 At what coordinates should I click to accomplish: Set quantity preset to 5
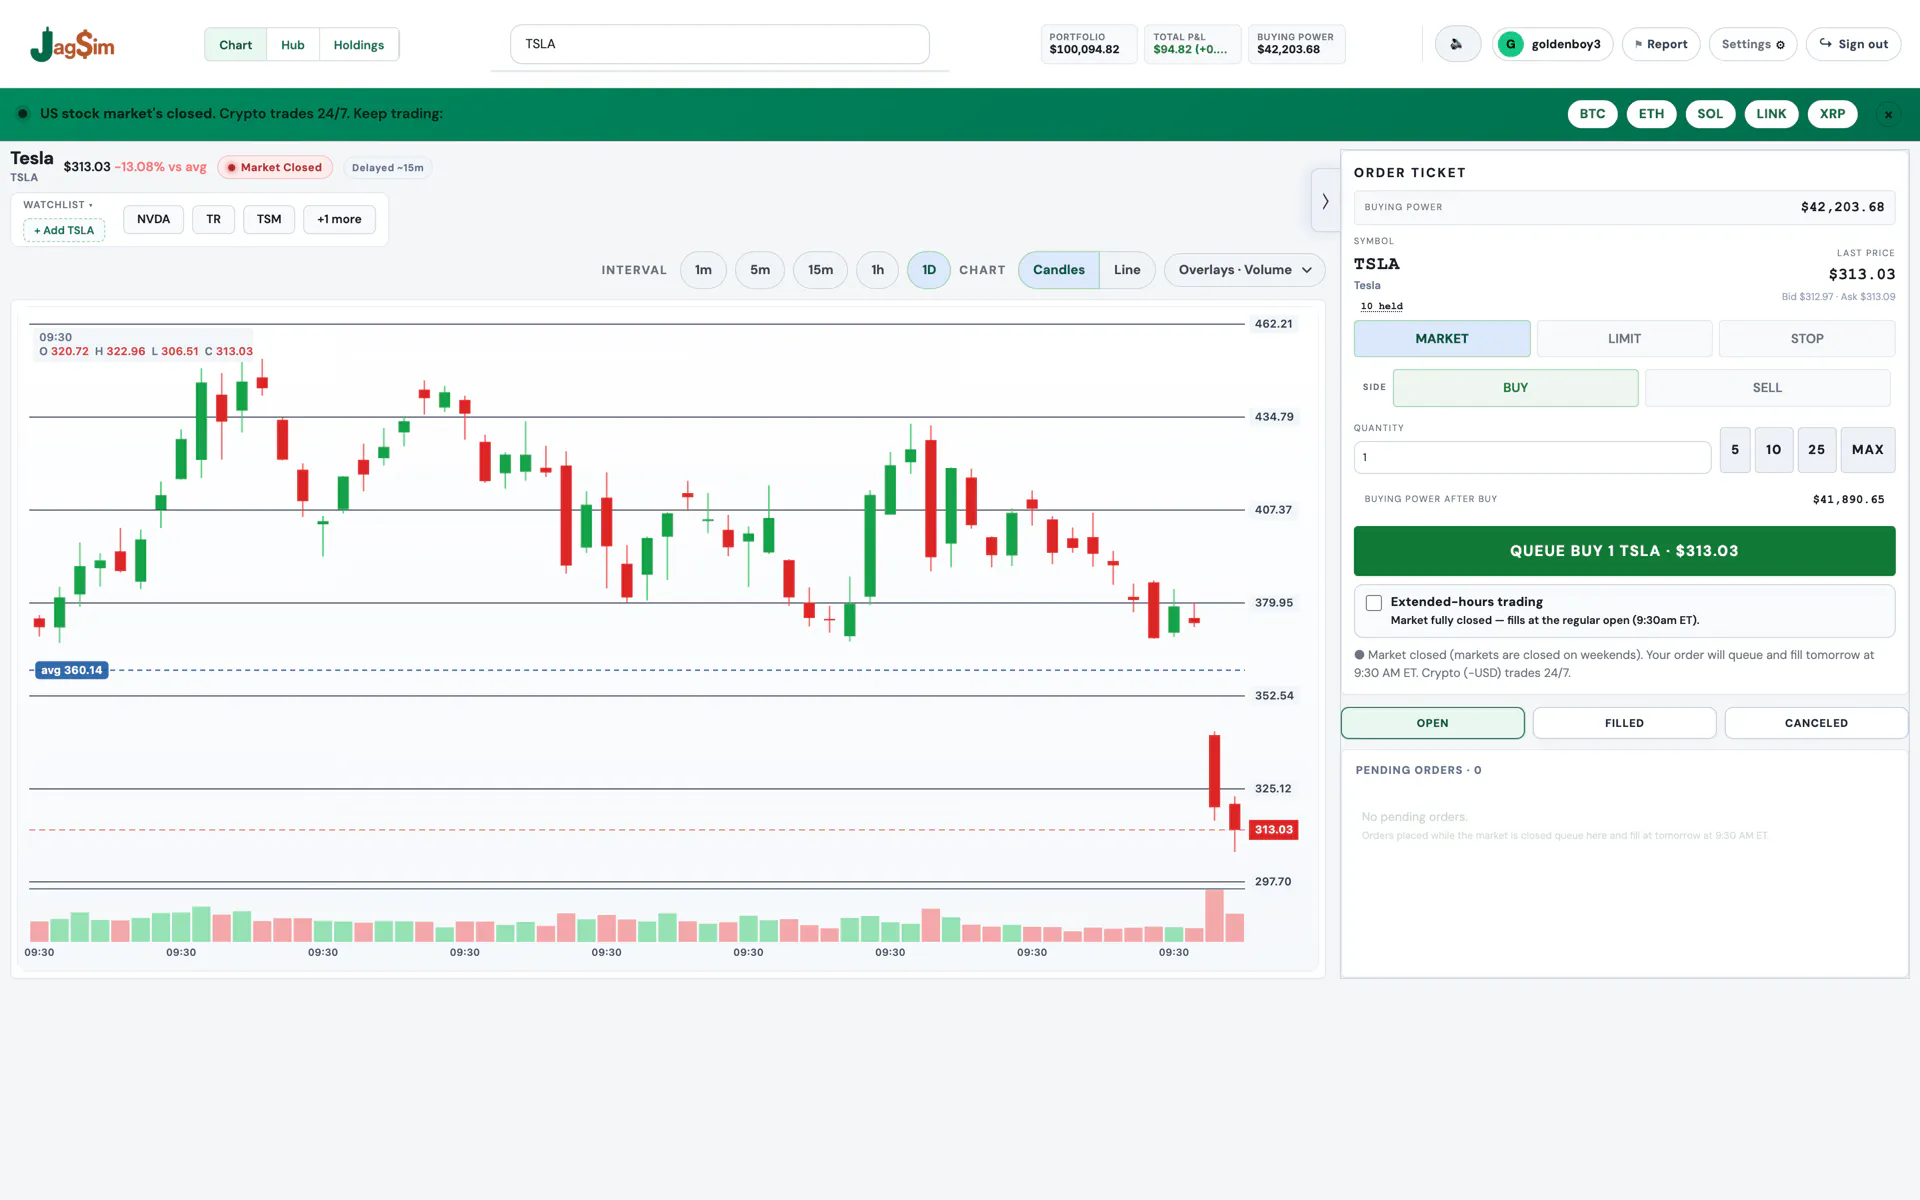coord(1735,450)
